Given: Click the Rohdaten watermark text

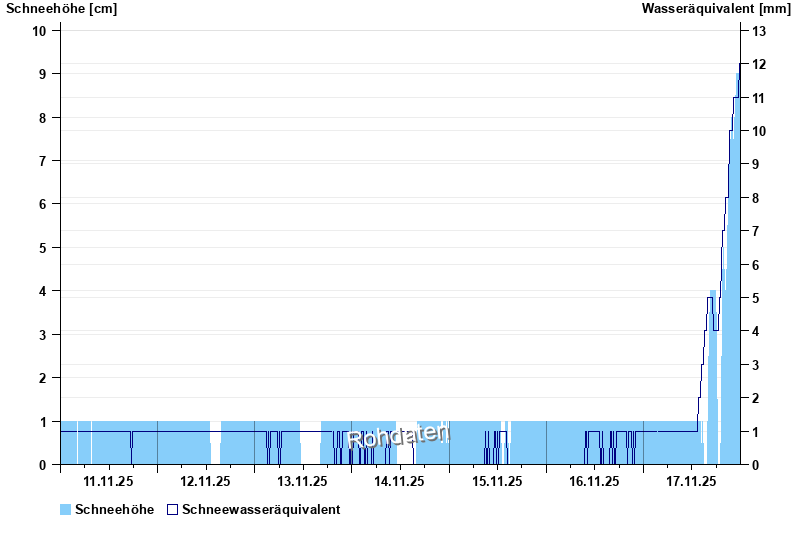Looking at the screenshot, I should [x=399, y=437].
